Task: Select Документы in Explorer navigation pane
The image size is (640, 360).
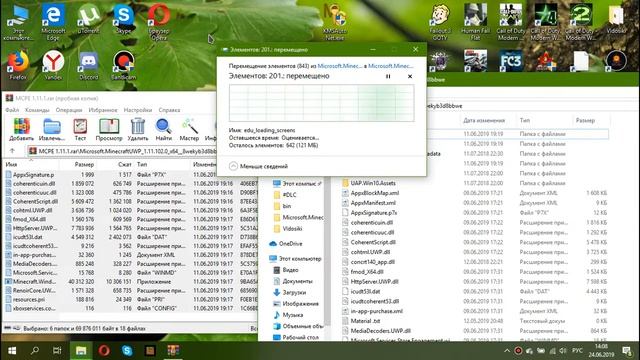Action: pyautogui.click(x=297, y=281)
